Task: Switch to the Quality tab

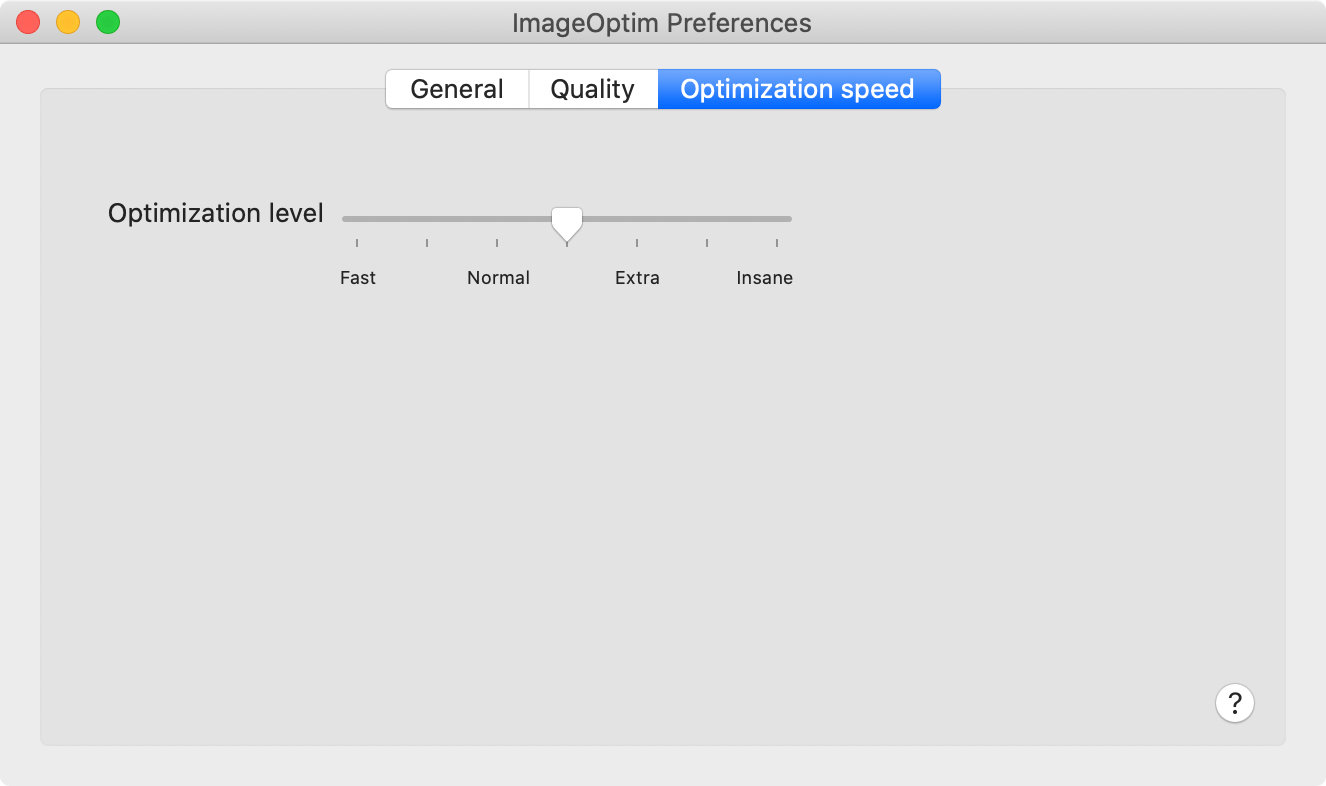Action: pos(593,89)
